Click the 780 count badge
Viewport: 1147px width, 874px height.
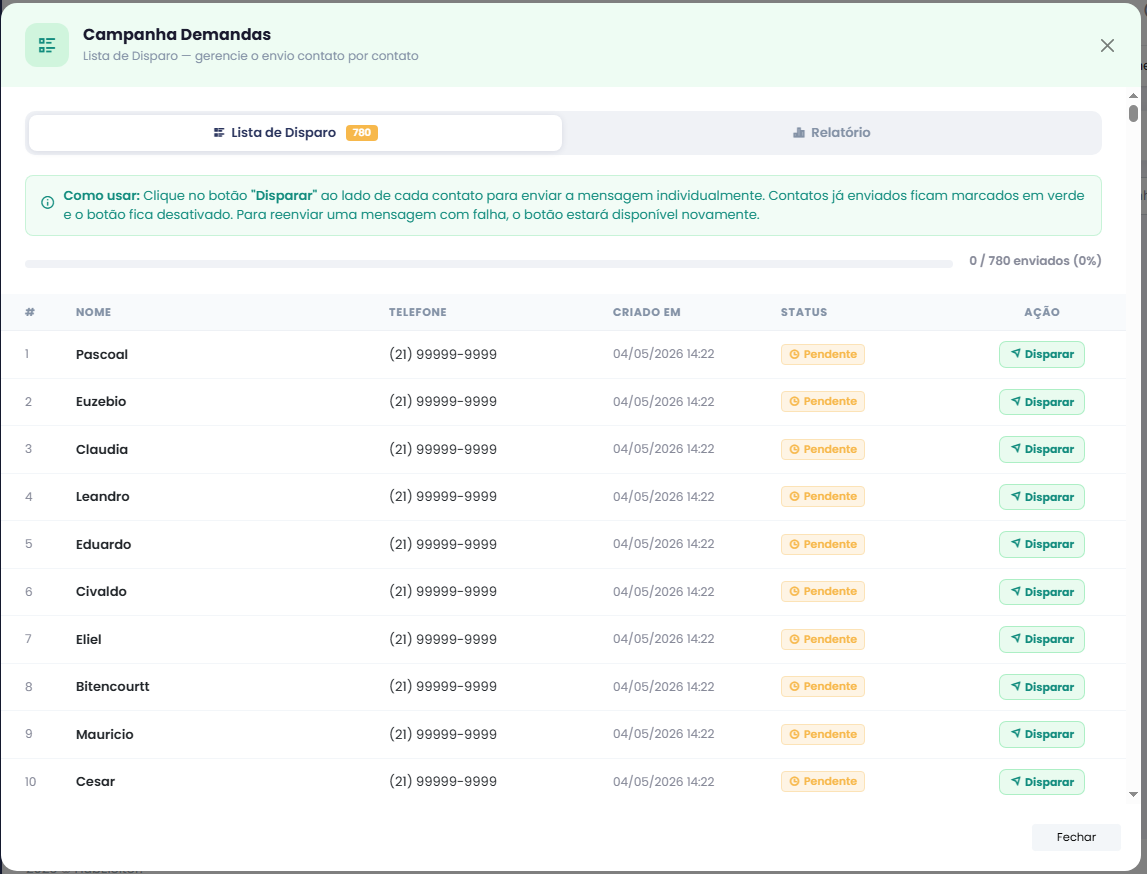(x=361, y=132)
